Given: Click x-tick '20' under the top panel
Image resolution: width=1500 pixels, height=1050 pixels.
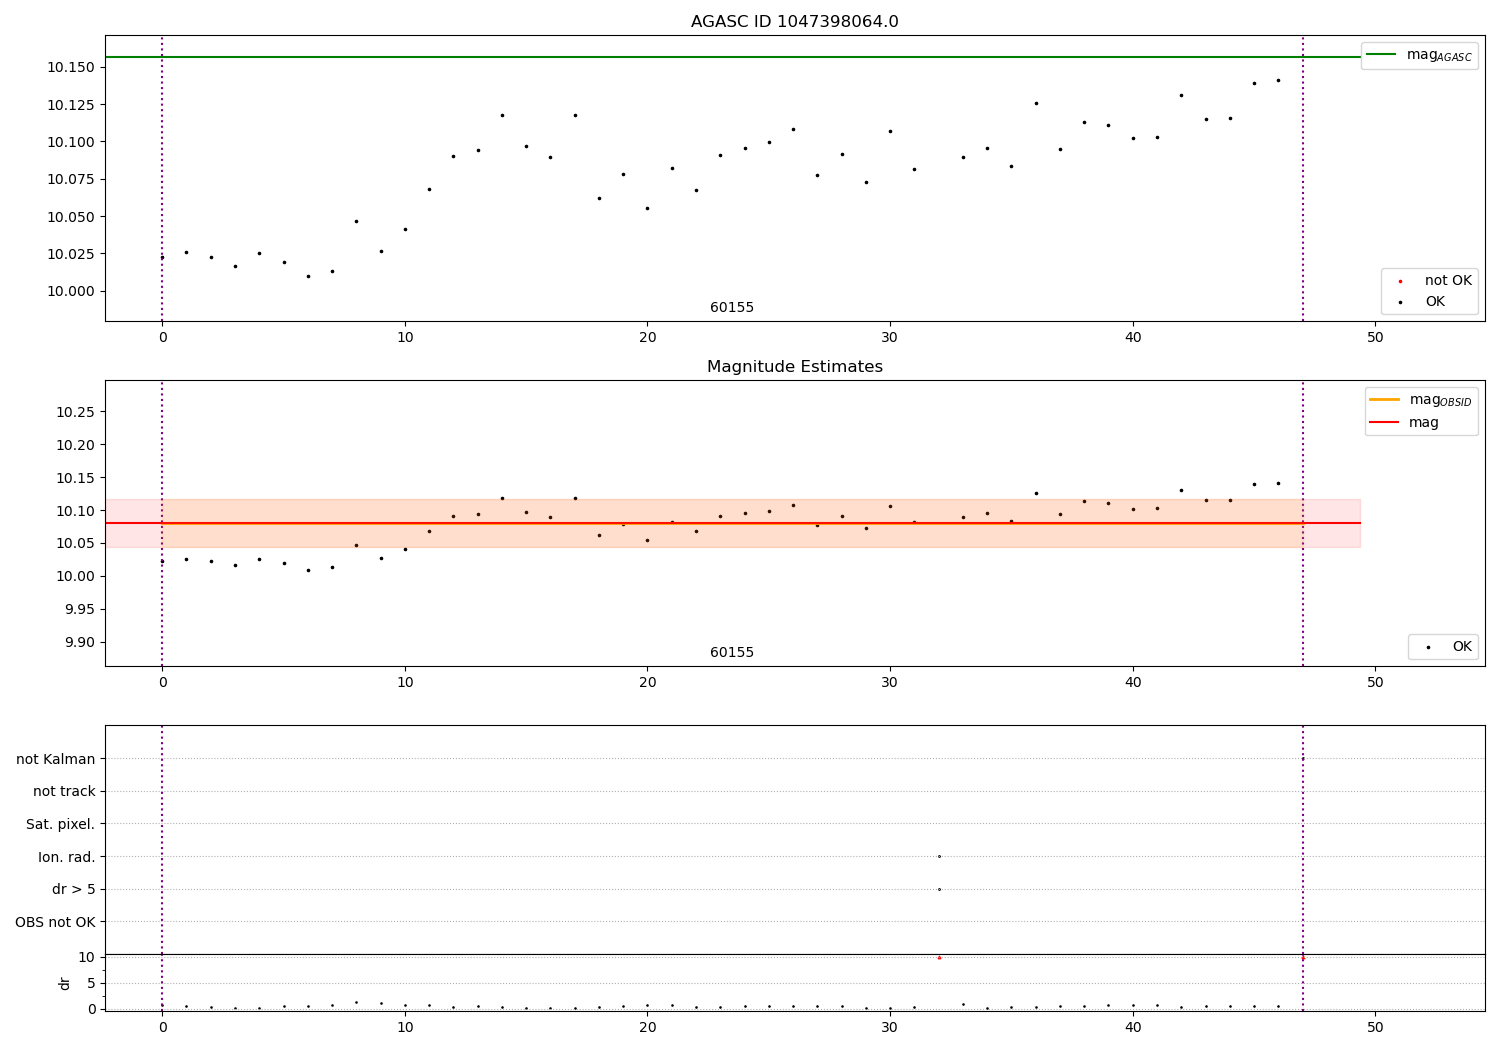Looking at the screenshot, I should point(647,338).
